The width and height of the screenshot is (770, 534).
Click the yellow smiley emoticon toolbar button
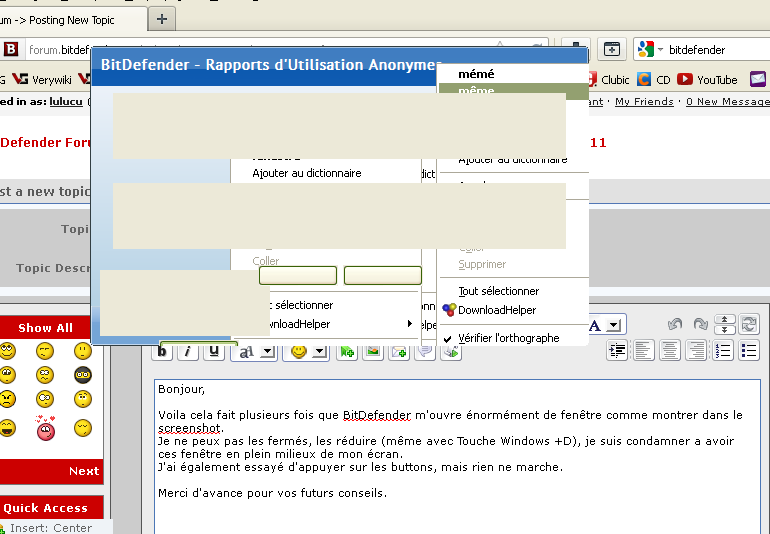pyautogui.click(x=299, y=352)
